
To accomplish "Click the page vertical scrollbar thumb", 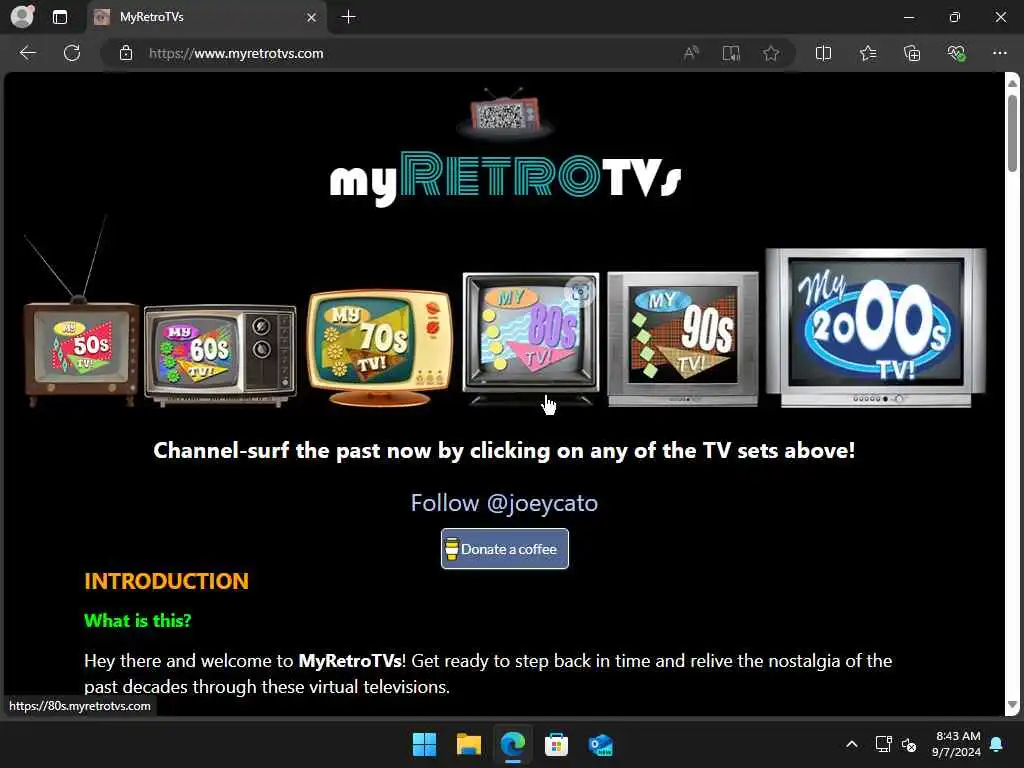I will coord(1012,133).
